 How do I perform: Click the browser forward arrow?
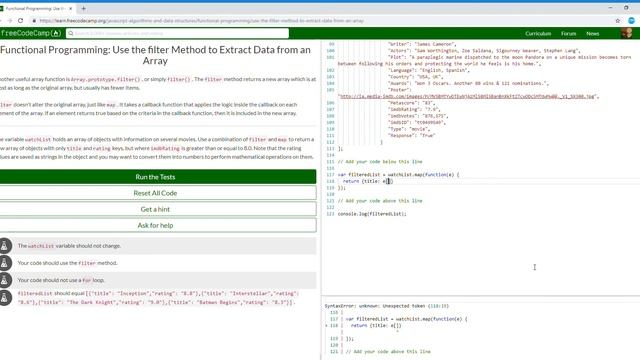pos(9,20)
